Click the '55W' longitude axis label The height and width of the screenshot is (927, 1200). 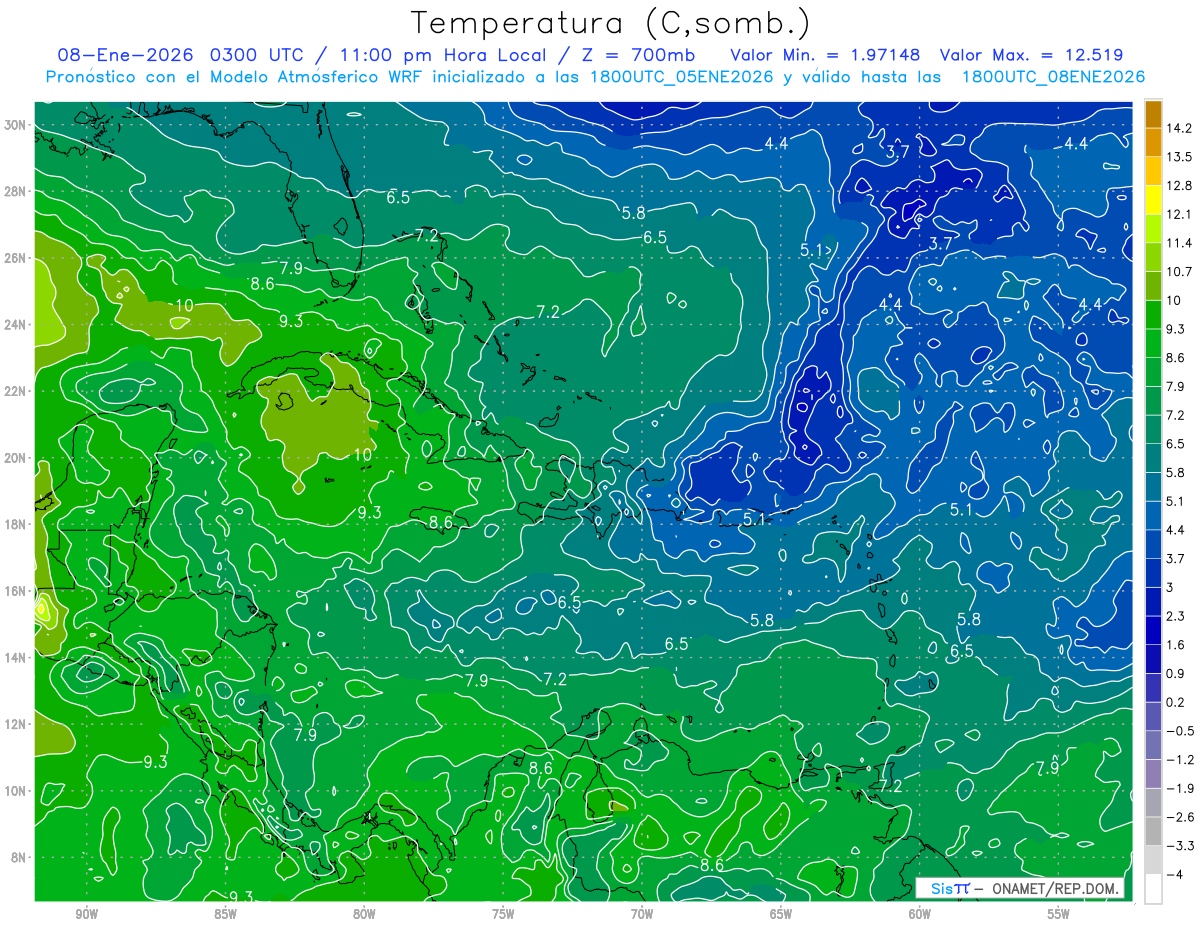tap(1059, 914)
